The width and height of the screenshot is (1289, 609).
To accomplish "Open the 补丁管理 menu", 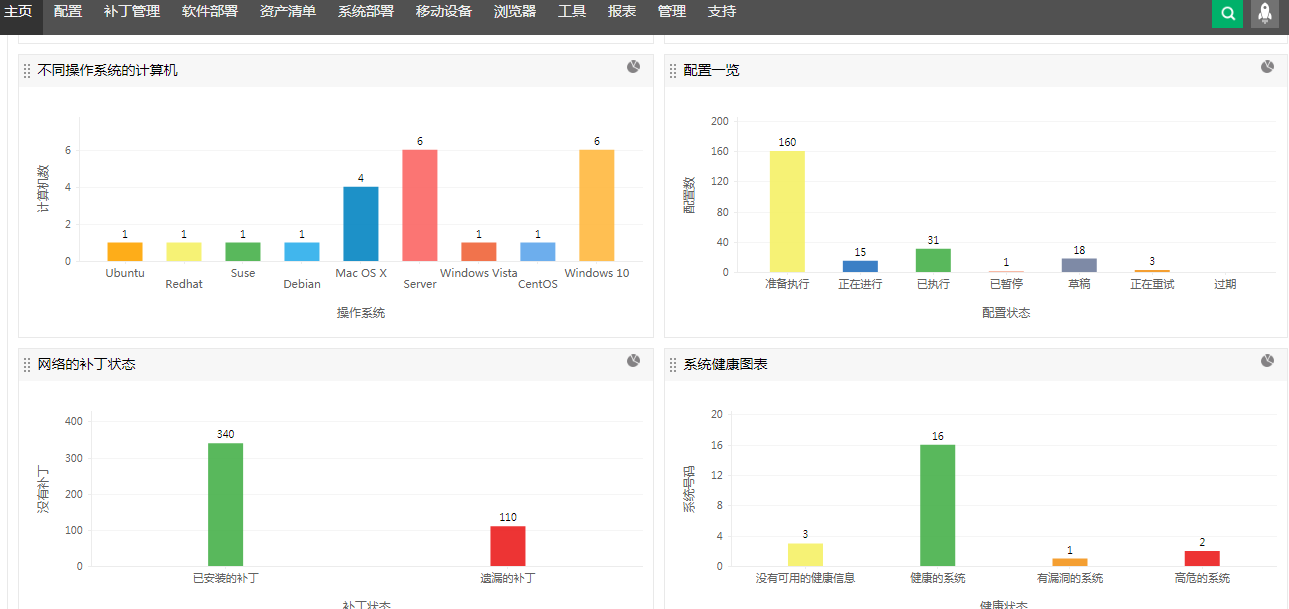I will pyautogui.click(x=132, y=12).
